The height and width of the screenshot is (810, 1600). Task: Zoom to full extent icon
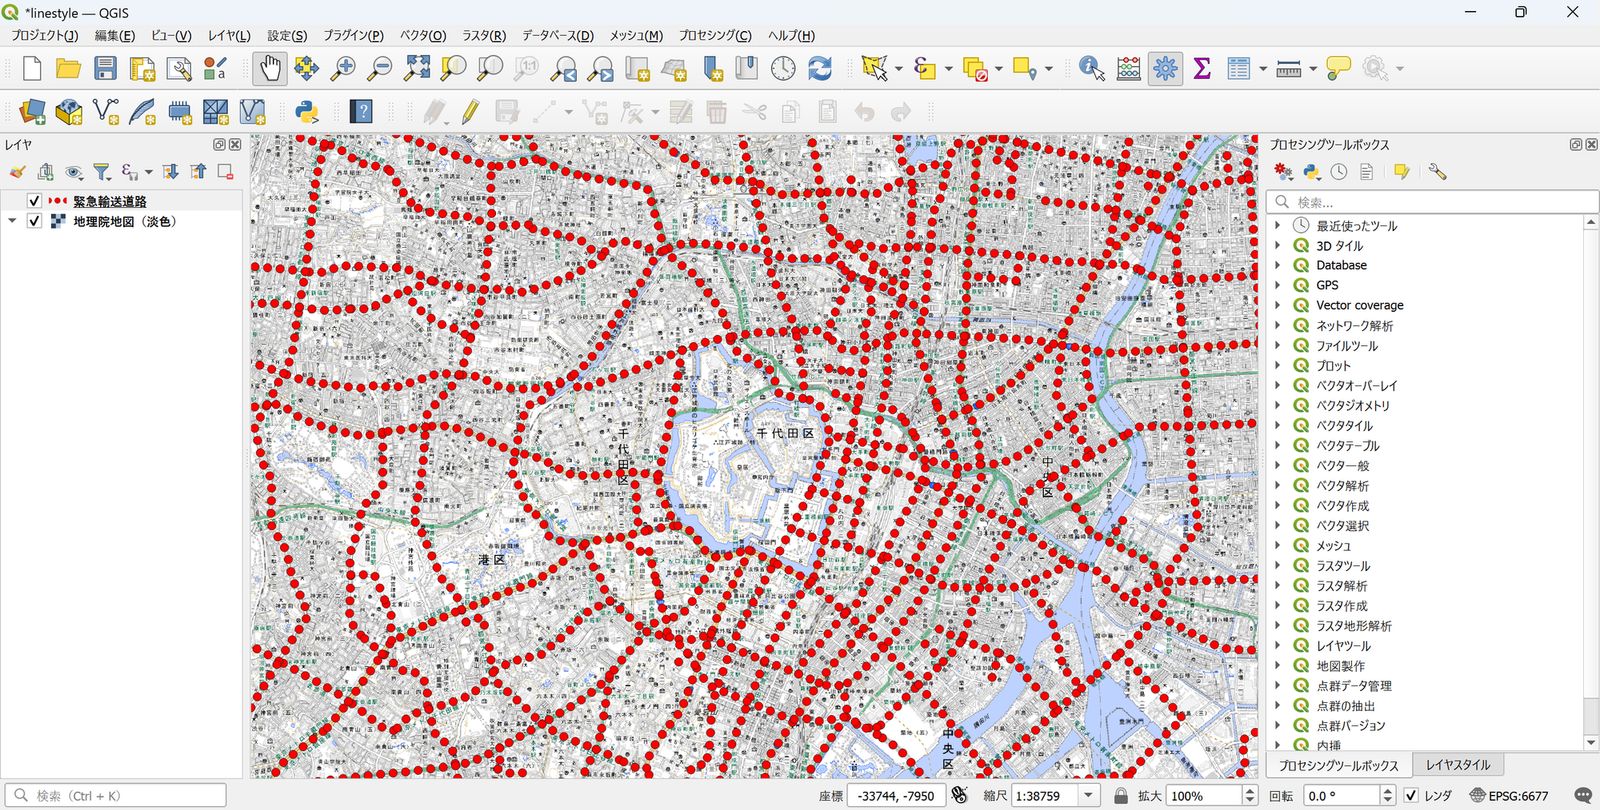click(x=417, y=68)
